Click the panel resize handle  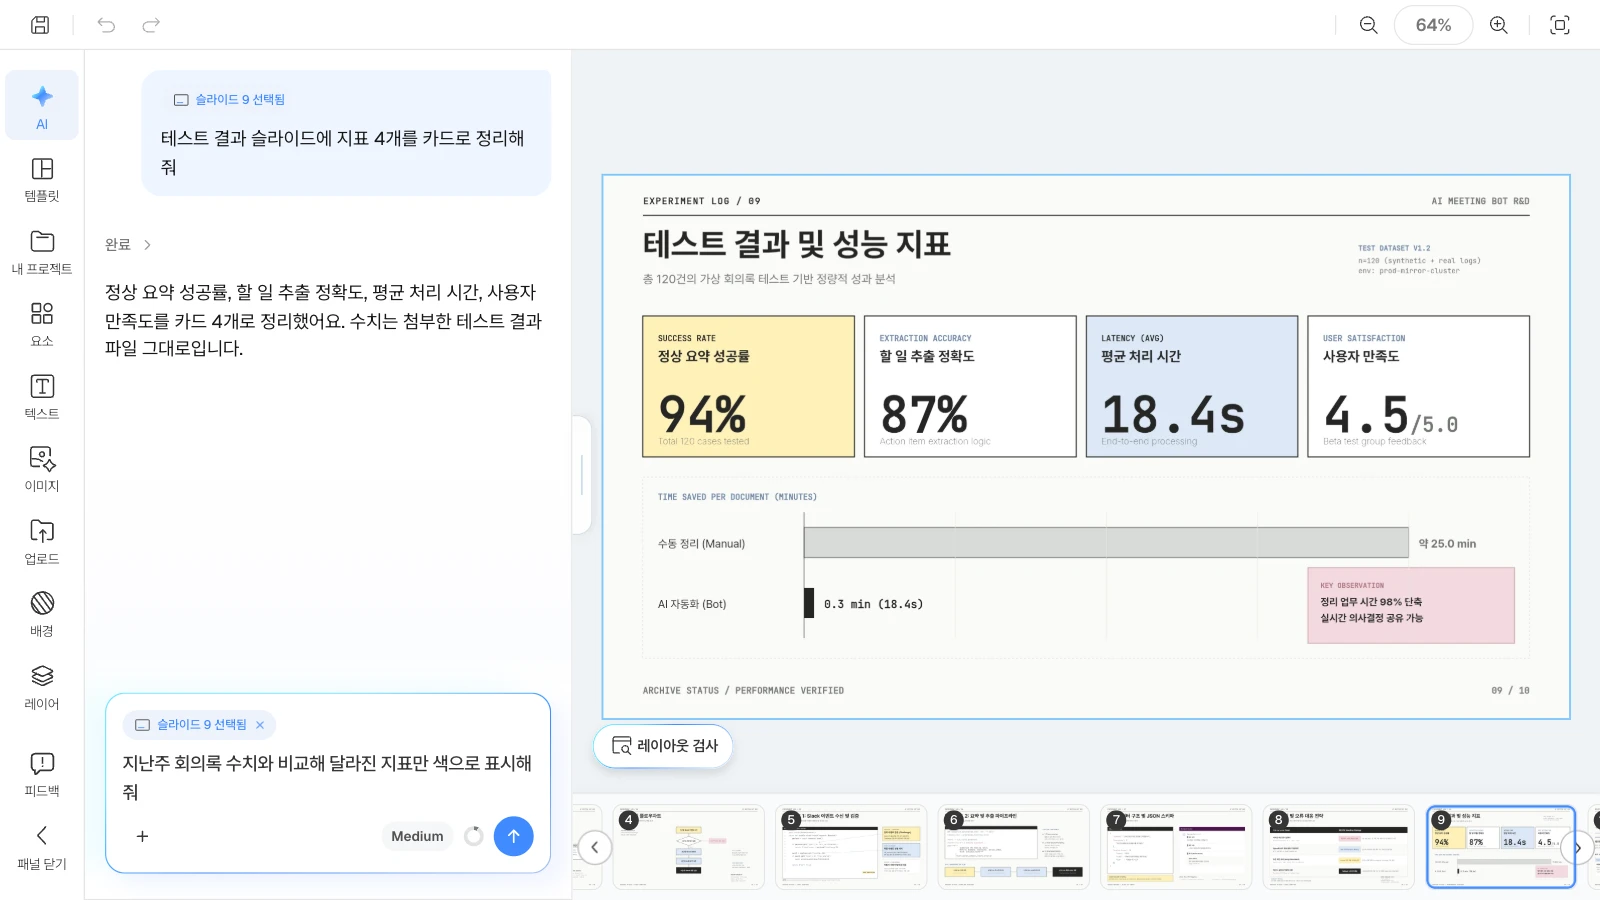point(581,475)
